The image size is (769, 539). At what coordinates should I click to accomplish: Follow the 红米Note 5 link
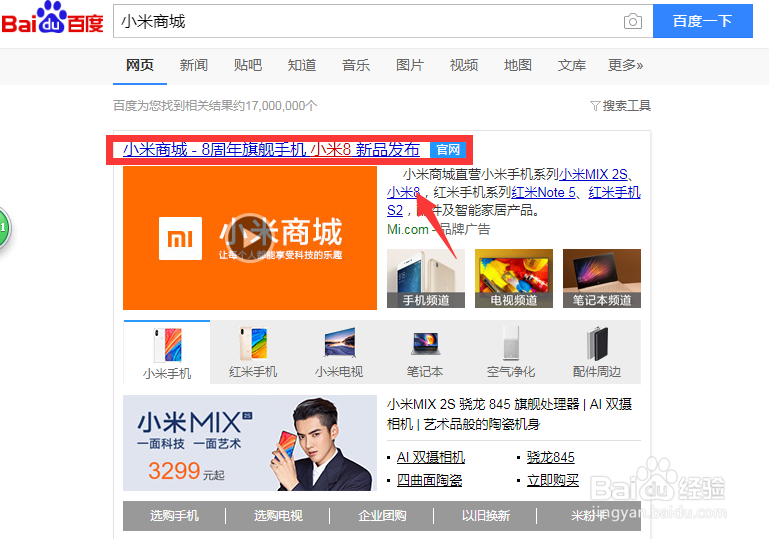coord(543,192)
